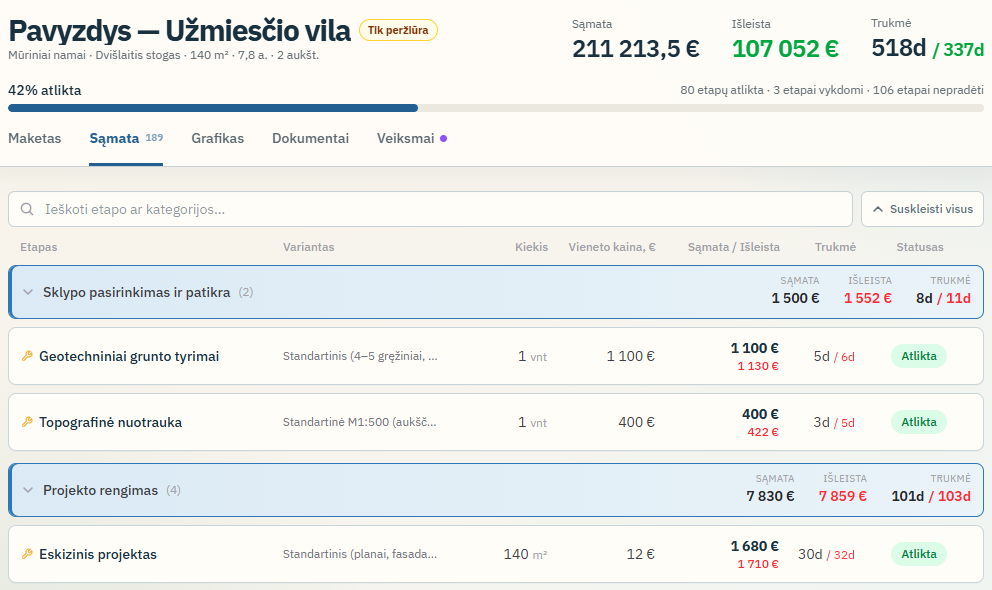992x590 pixels.
Task: Click the Etapas column header
Action: click(39, 247)
